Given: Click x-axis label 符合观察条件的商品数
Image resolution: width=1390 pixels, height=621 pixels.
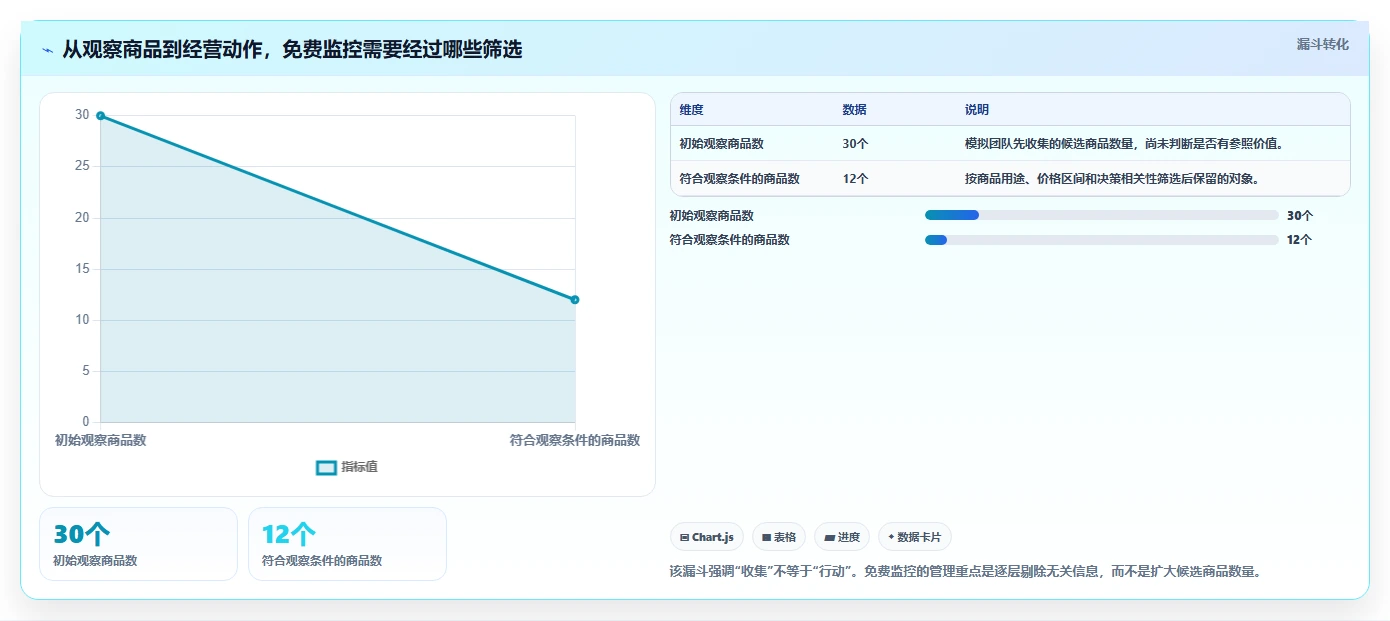Looking at the screenshot, I should [575, 440].
